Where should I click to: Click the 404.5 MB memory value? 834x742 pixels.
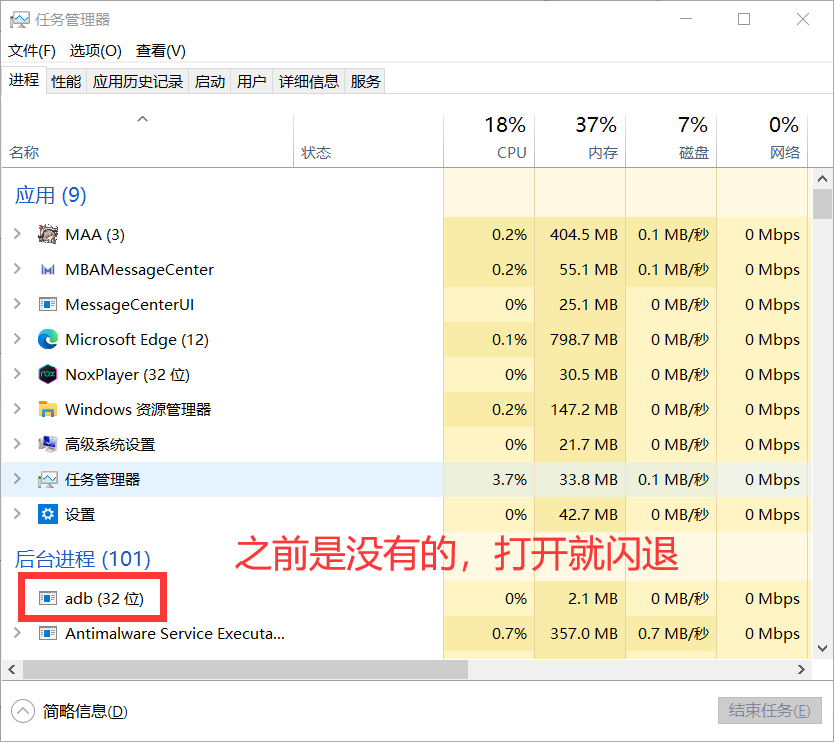coord(584,235)
